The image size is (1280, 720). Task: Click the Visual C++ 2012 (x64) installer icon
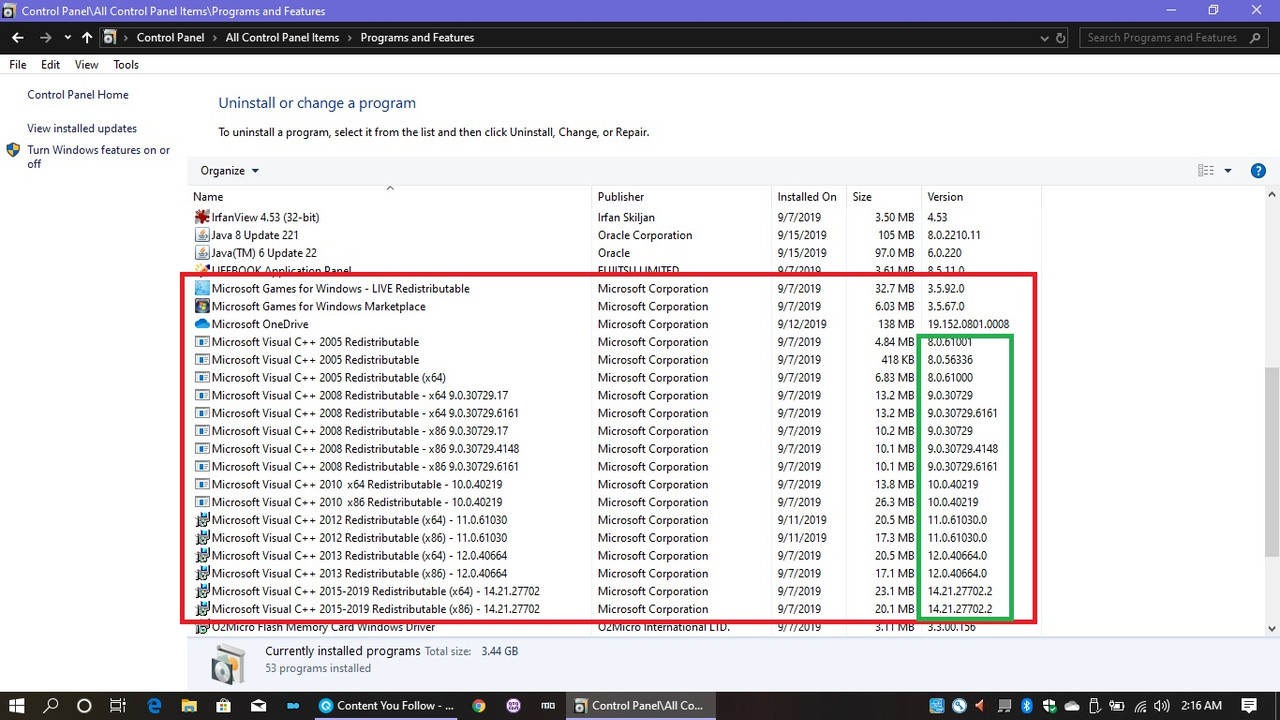202,520
